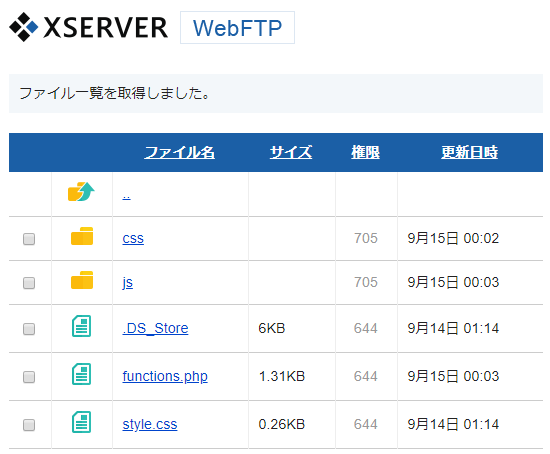The width and height of the screenshot is (550, 454).
Task: Sort by 更新日時 column header
Action: click(469, 152)
